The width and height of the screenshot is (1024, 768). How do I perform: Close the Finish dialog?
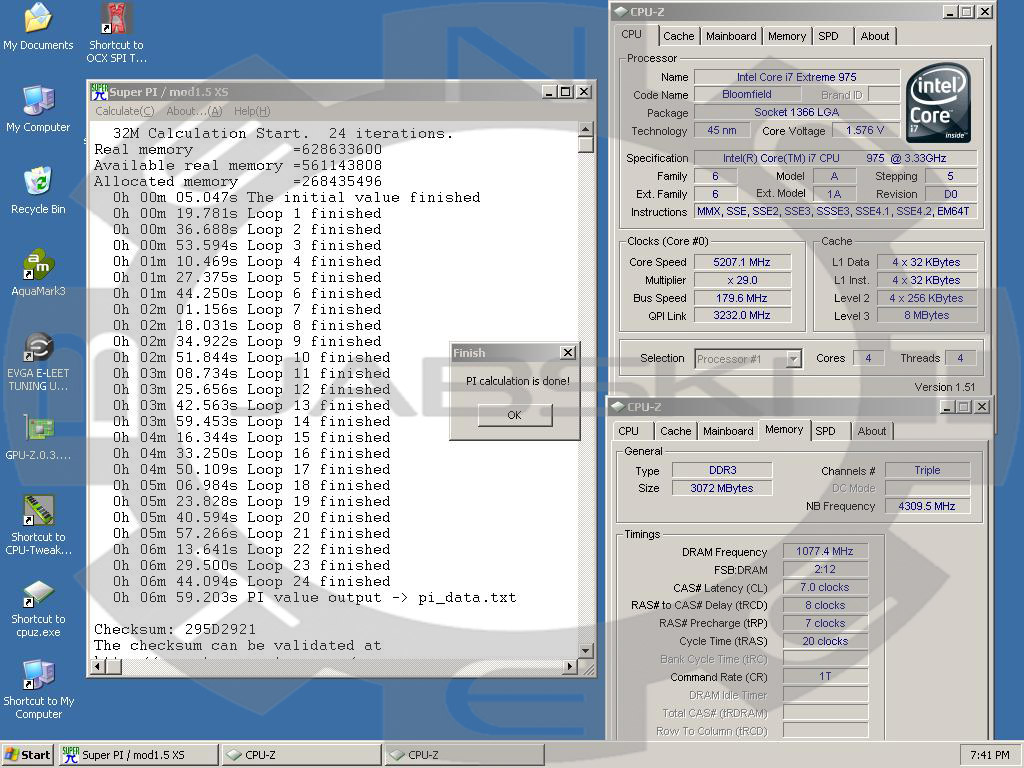pos(568,353)
